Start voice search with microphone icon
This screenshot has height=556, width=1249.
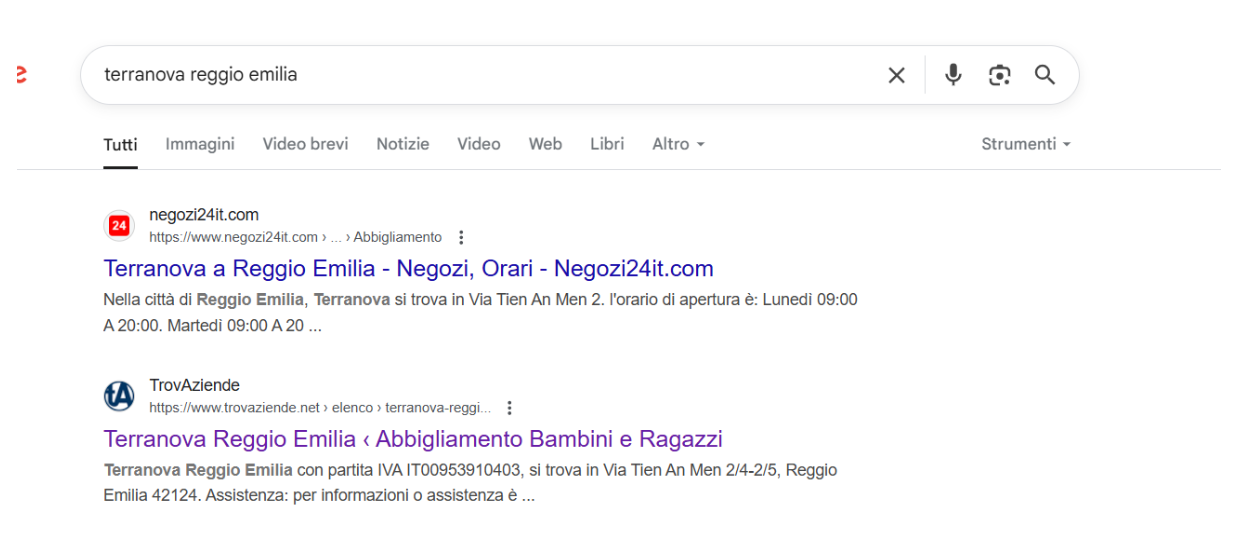click(953, 75)
